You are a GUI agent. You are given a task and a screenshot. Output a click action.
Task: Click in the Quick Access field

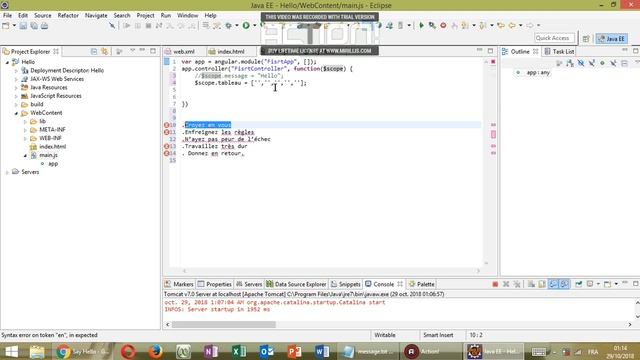554,38
